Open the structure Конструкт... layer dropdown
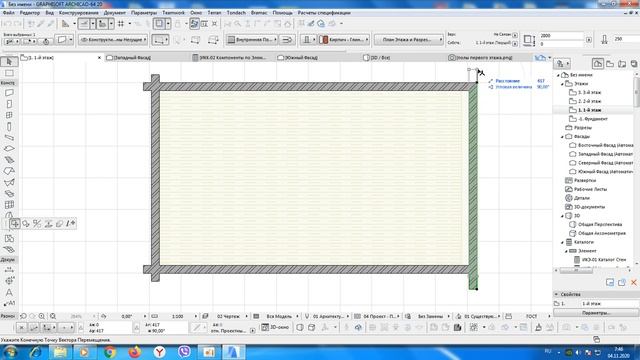 [113, 40]
